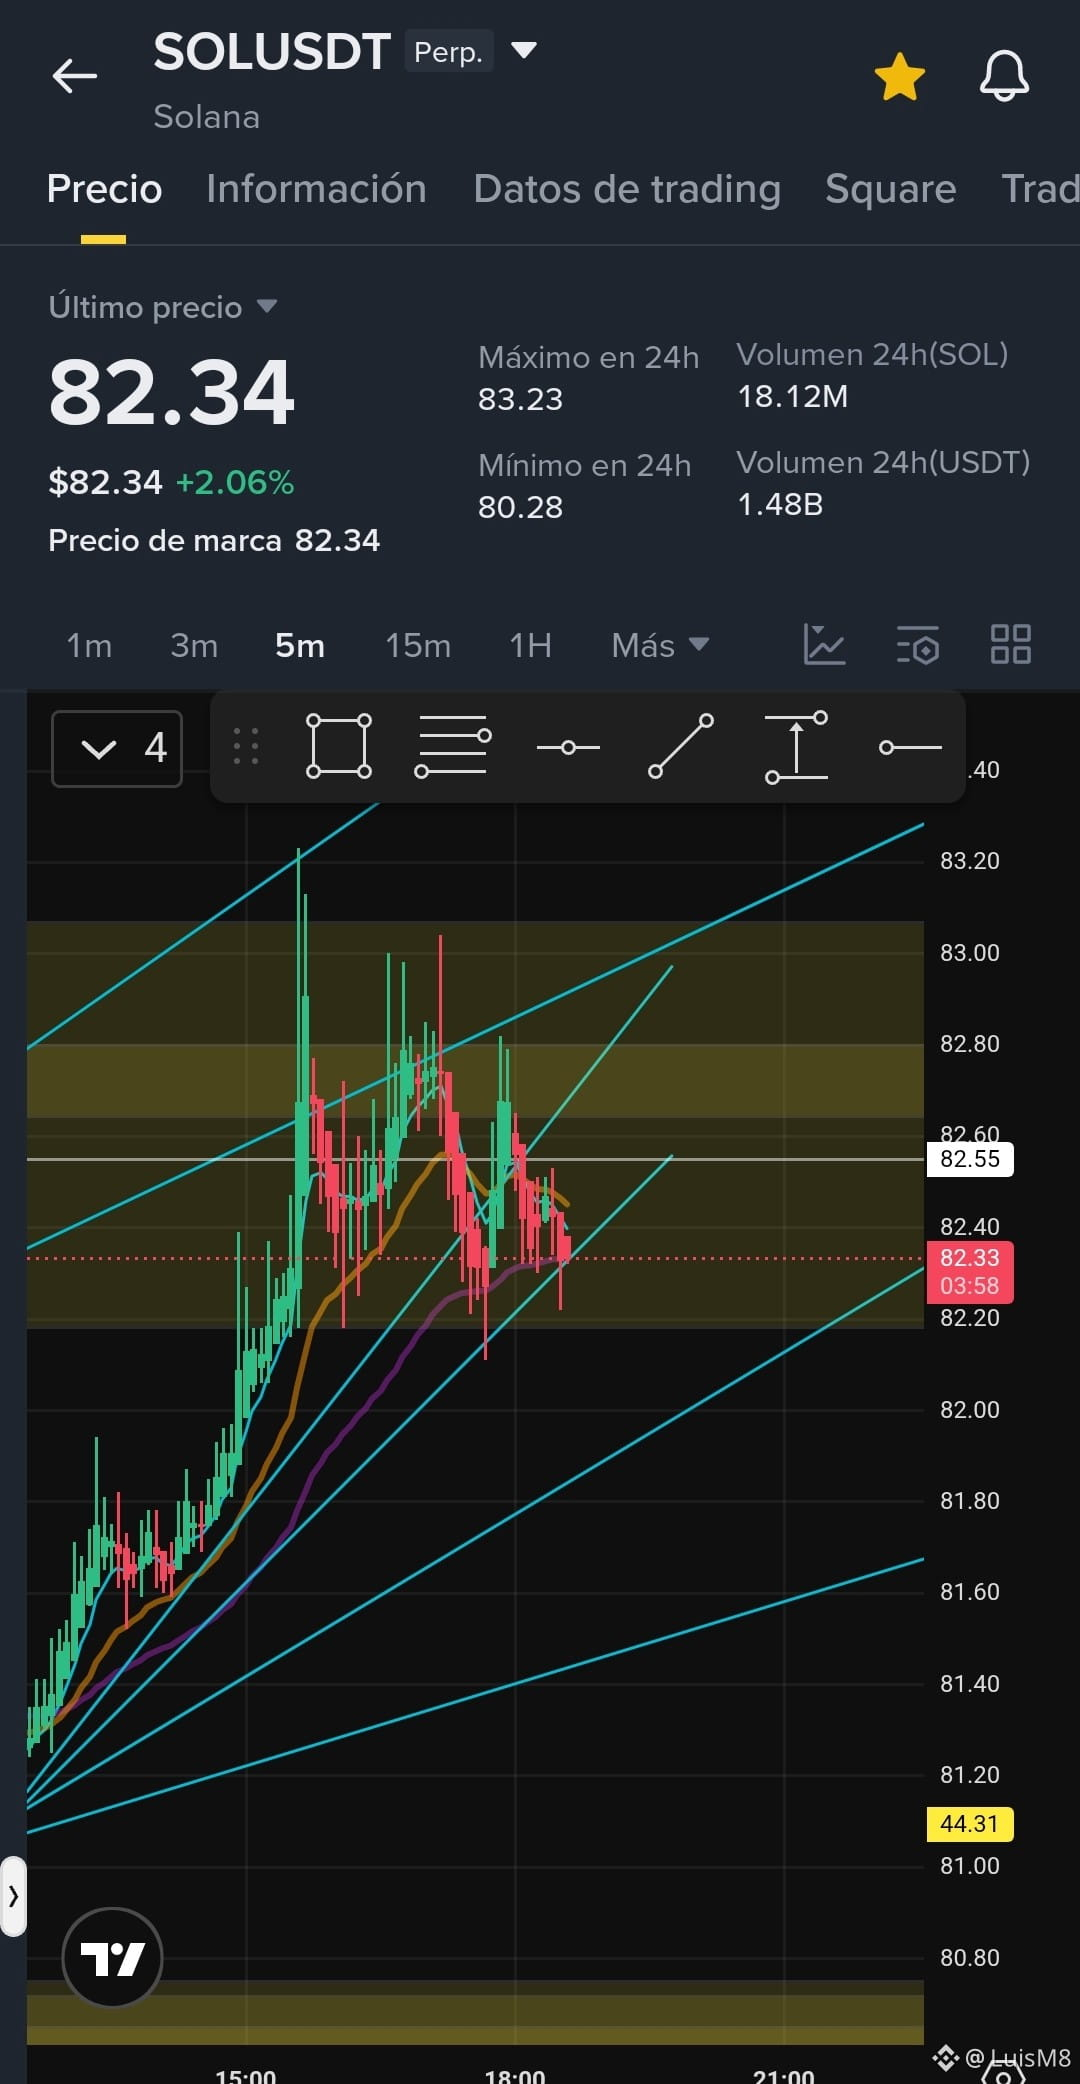Open the SOLUSDT pair selector dropdown arrow
The width and height of the screenshot is (1080, 2084).
pos(524,49)
